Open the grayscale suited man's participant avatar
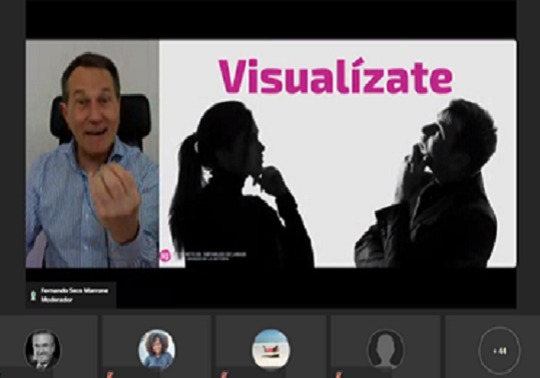The image size is (540, 378). [42, 350]
